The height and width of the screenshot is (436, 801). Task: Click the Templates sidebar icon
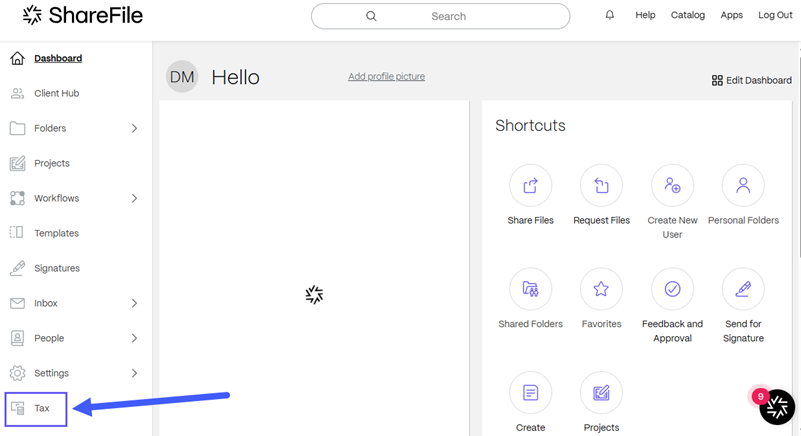17,233
